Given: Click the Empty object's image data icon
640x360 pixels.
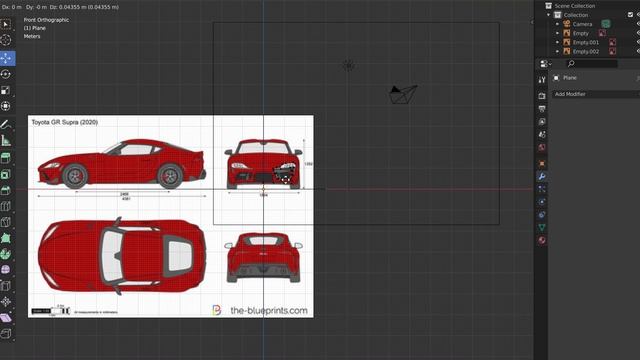Looking at the screenshot, I should point(602,33).
